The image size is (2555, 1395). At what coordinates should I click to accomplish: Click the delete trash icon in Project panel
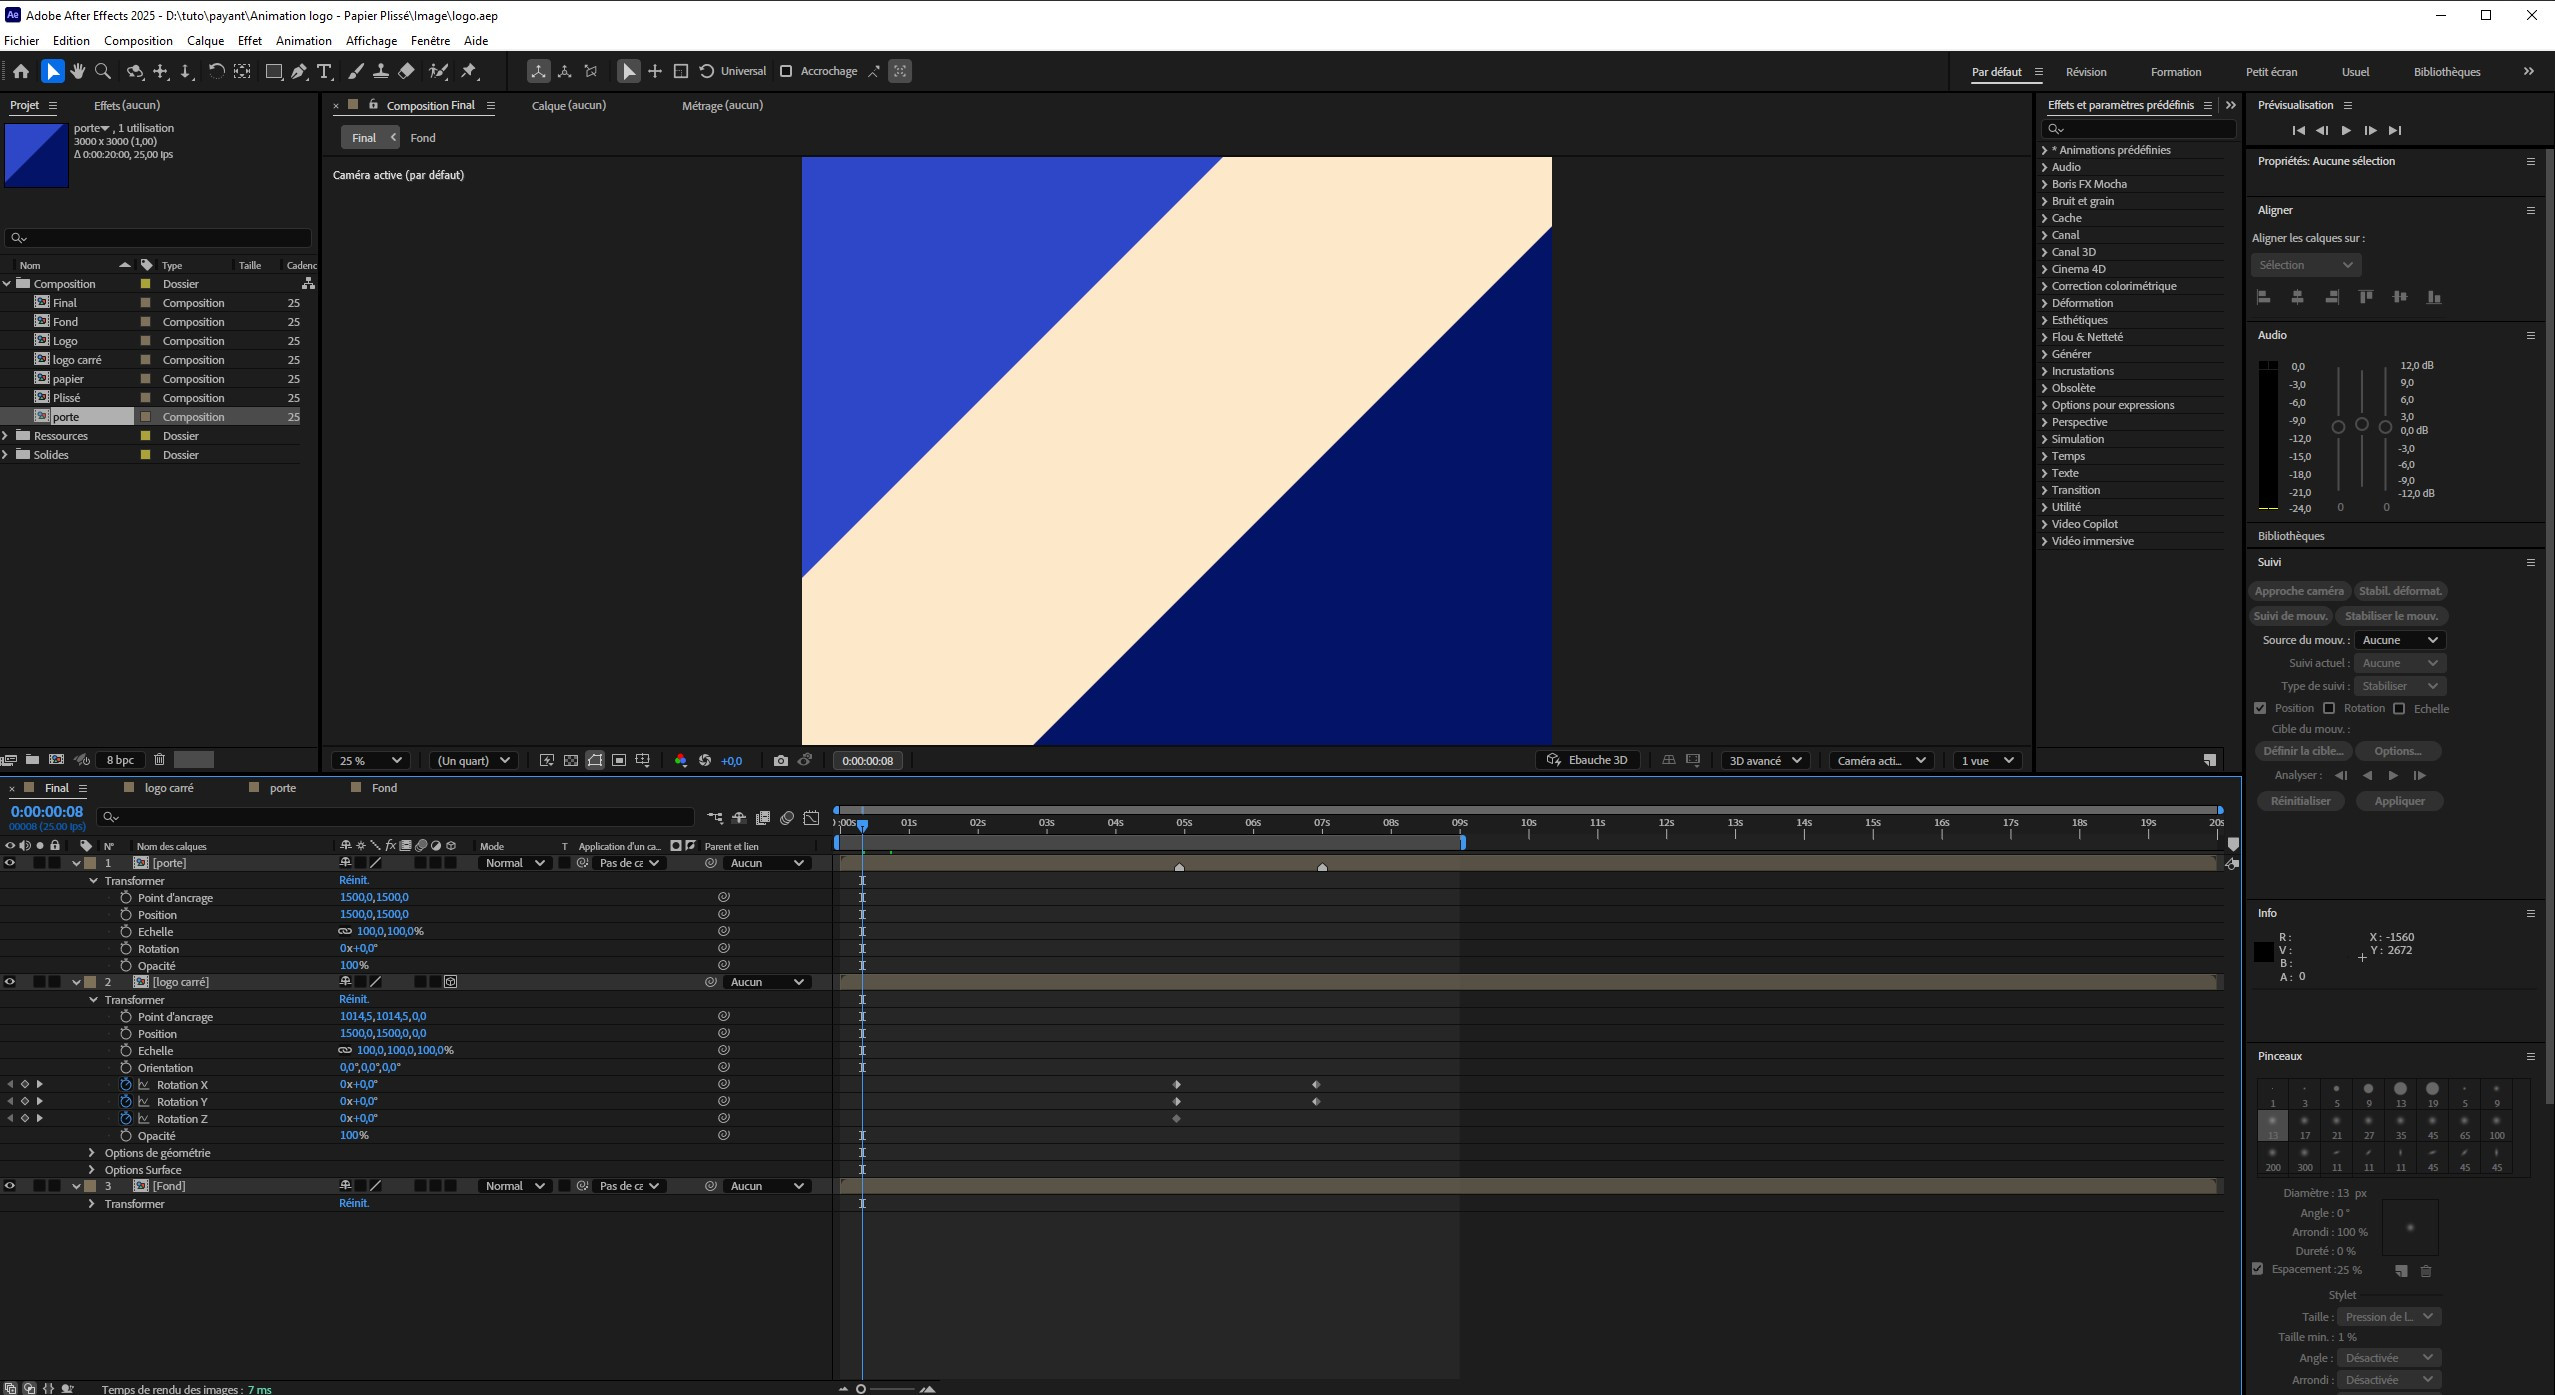(159, 760)
